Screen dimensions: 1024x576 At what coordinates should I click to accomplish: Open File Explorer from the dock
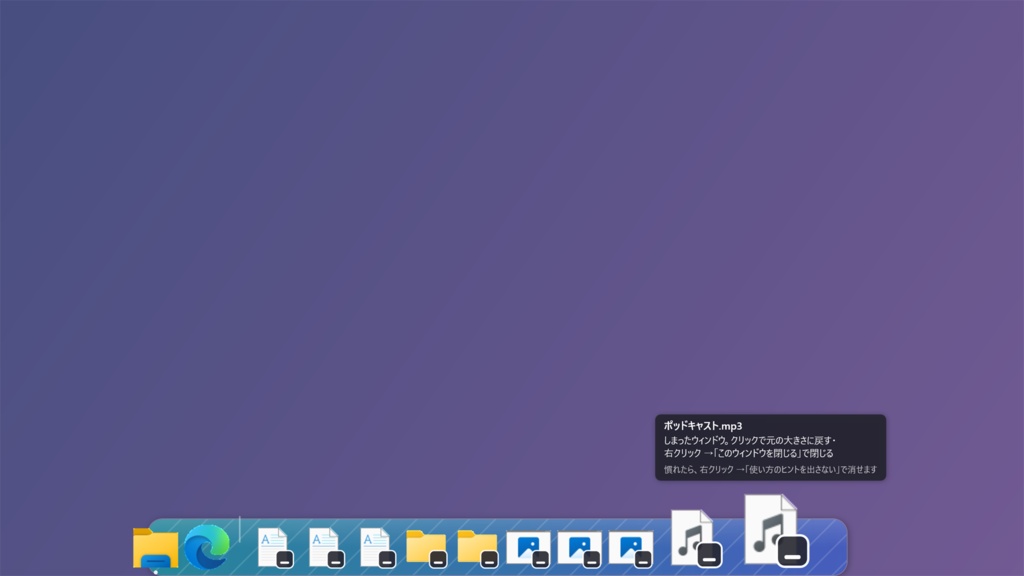[155, 548]
